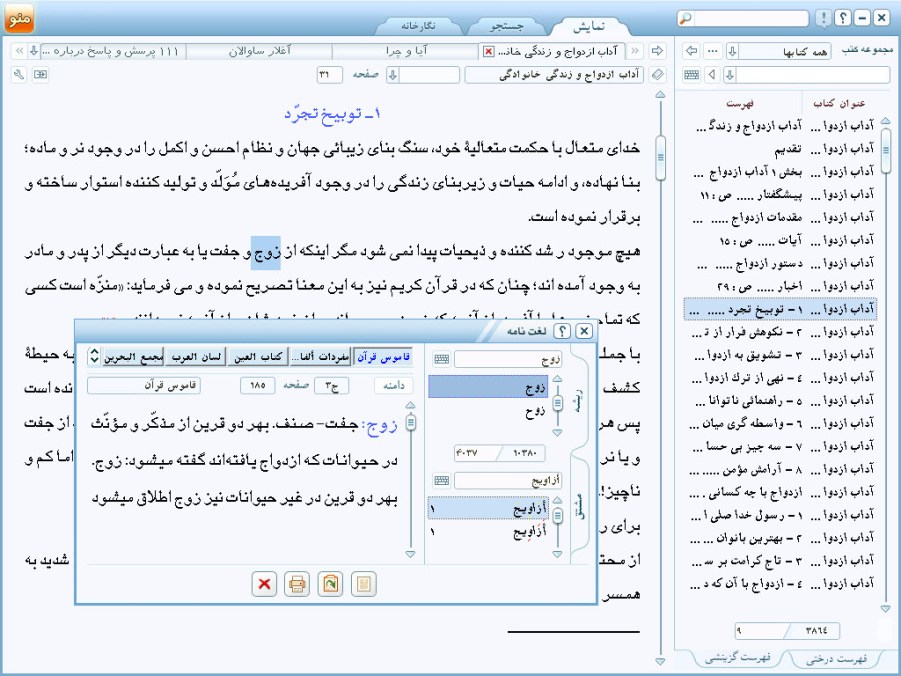Viewport: 901px width, 676px height.
Task: Open the tab list dropdown arrow beside ۱۱۱ پرسش
Action: click(34, 51)
